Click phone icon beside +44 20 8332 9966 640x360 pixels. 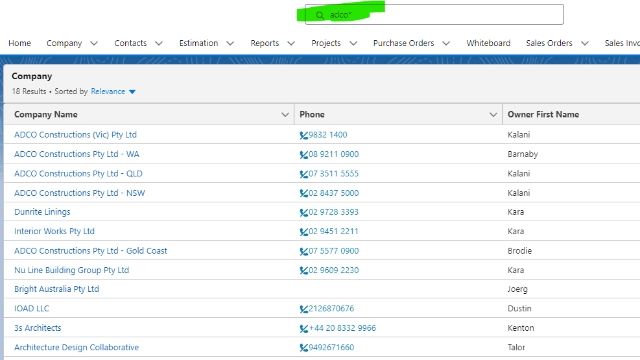pyautogui.click(x=304, y=329)
